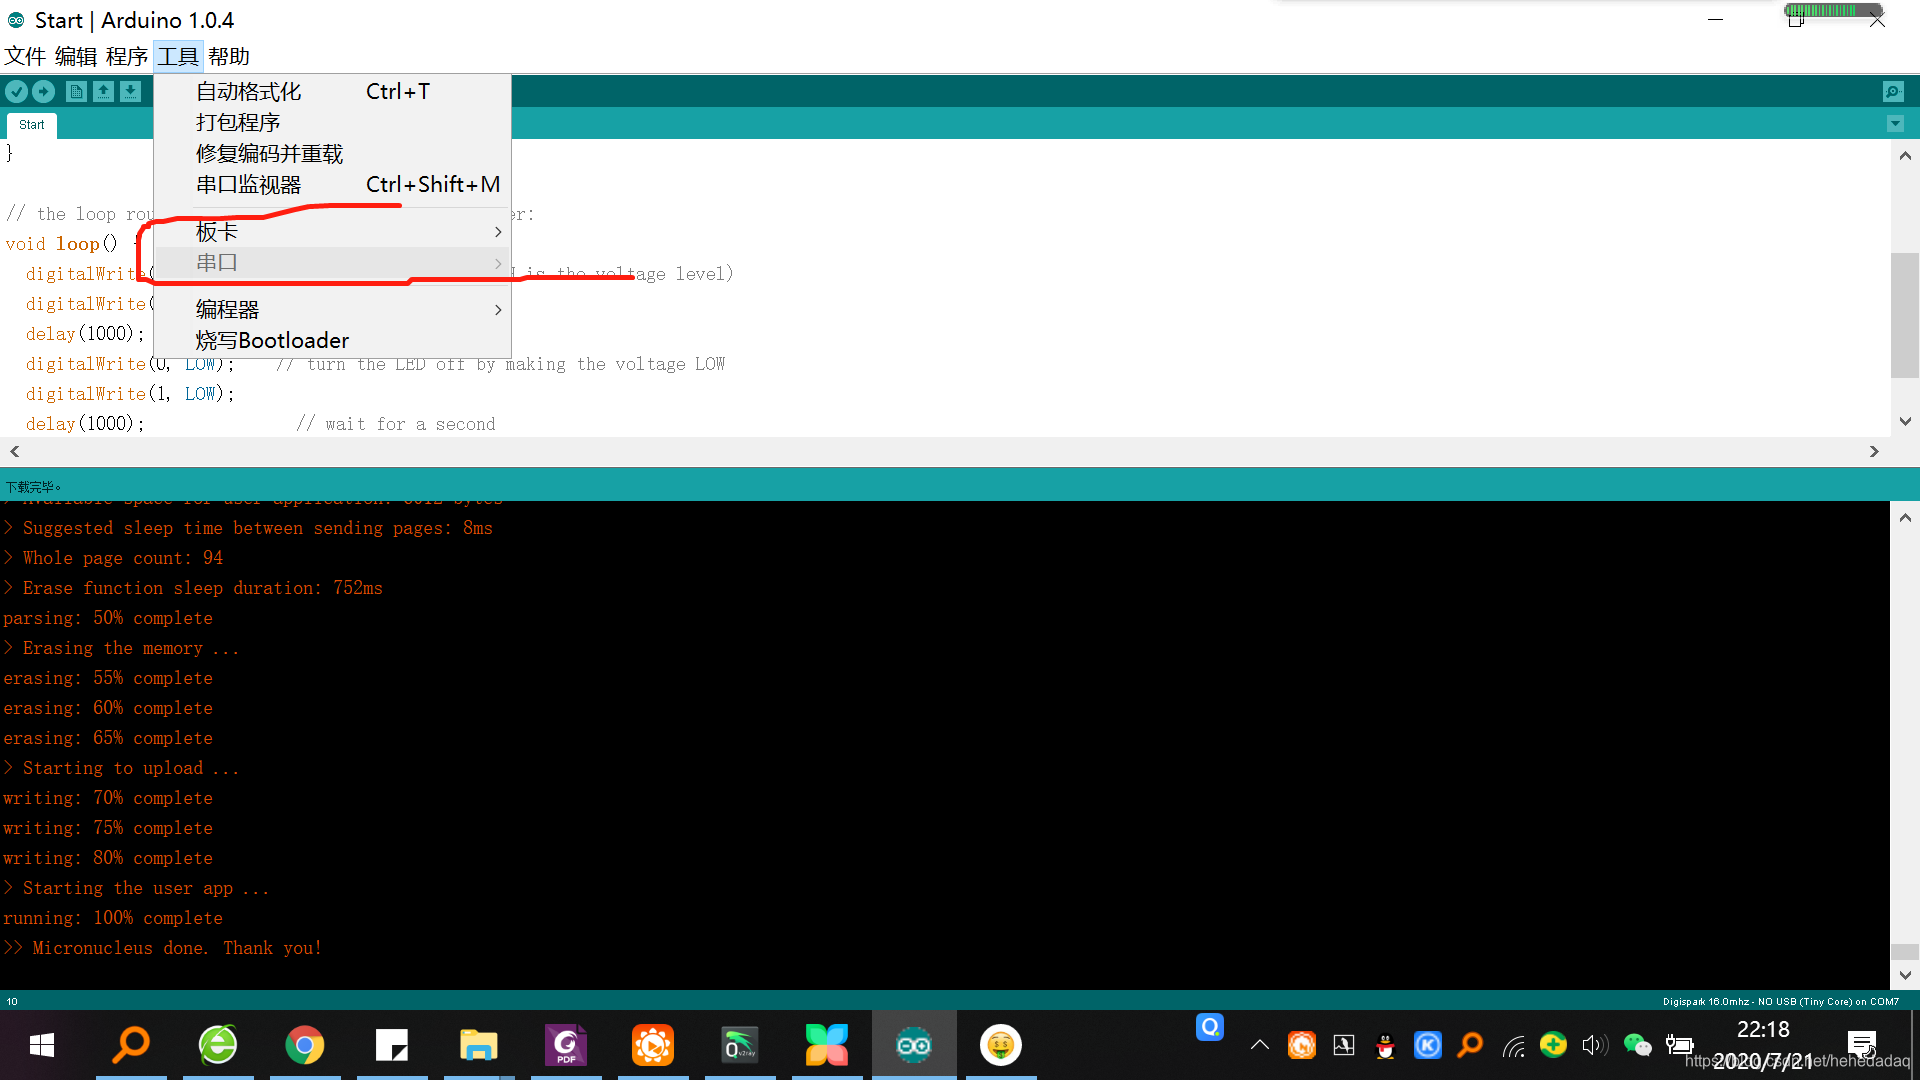
Task: Click the Verify sketch checkmark icon
Action: tap(16, 92)
